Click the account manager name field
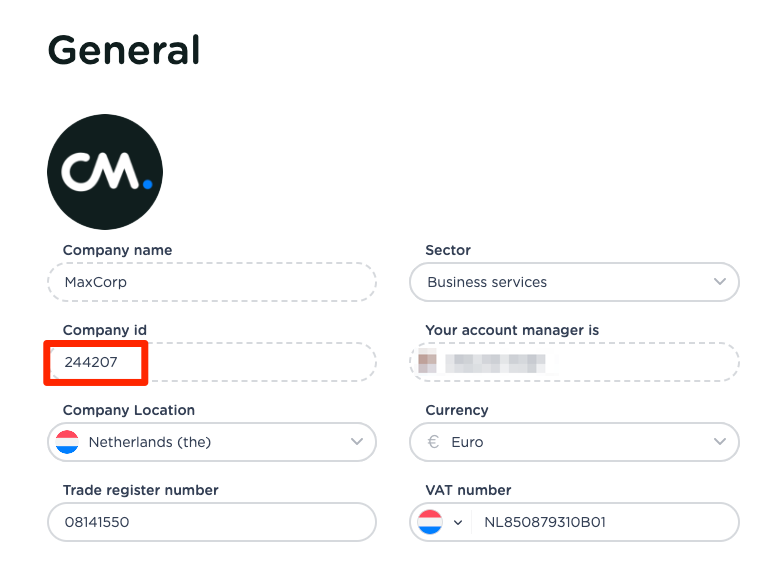This screenshot has height=573, width=782. [x=574, y=362]
